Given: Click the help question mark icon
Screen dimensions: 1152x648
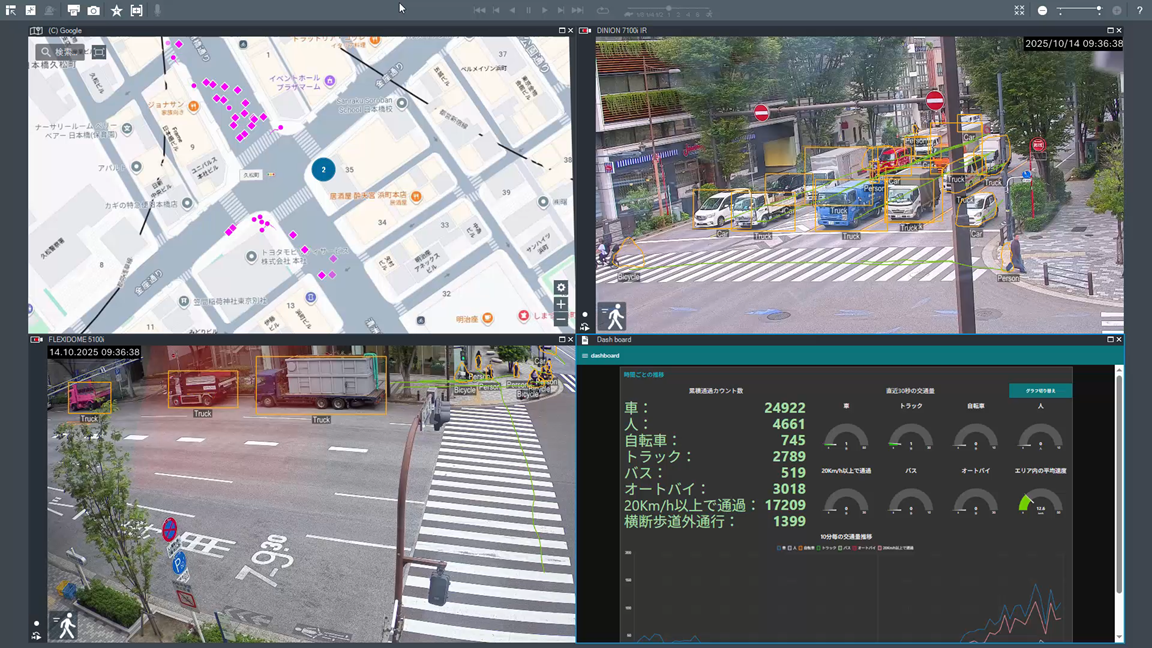Looking at the screenshot, I should pos(1139,10).
